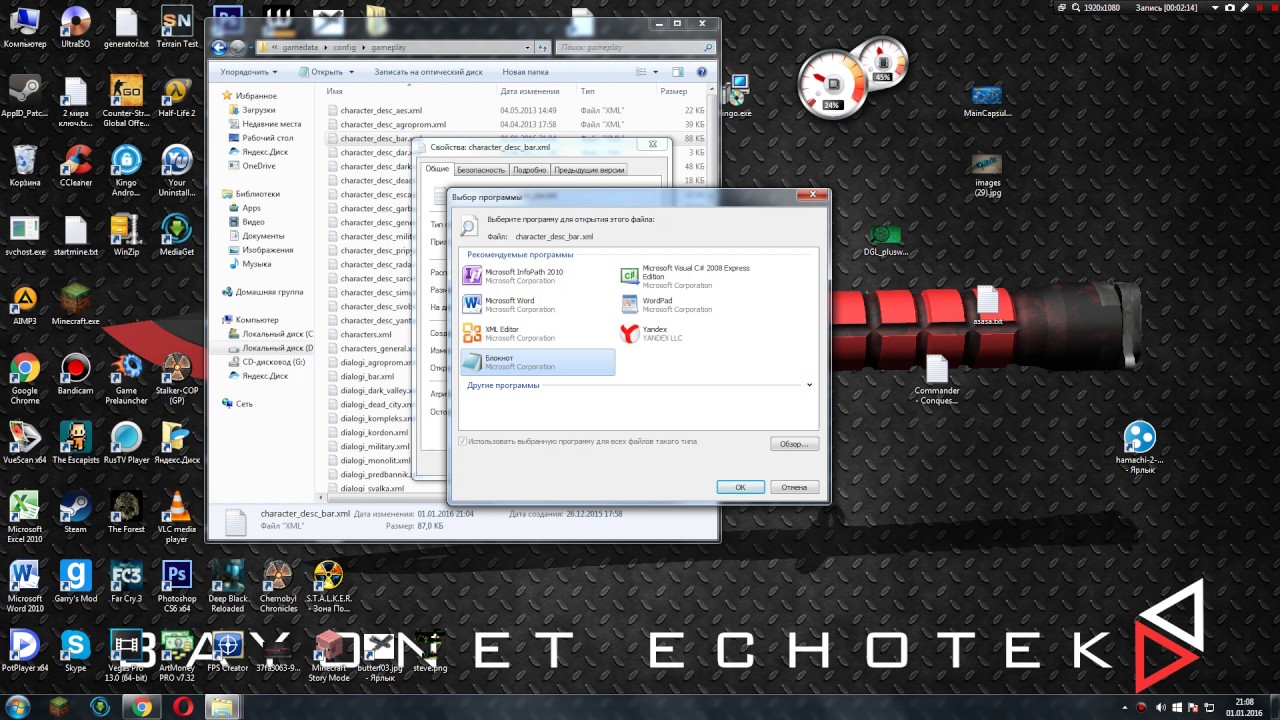Viewport: 1280px width, 720px height.
Task: Select Steam desktop shortcut
Action: (x=75, y=514)
